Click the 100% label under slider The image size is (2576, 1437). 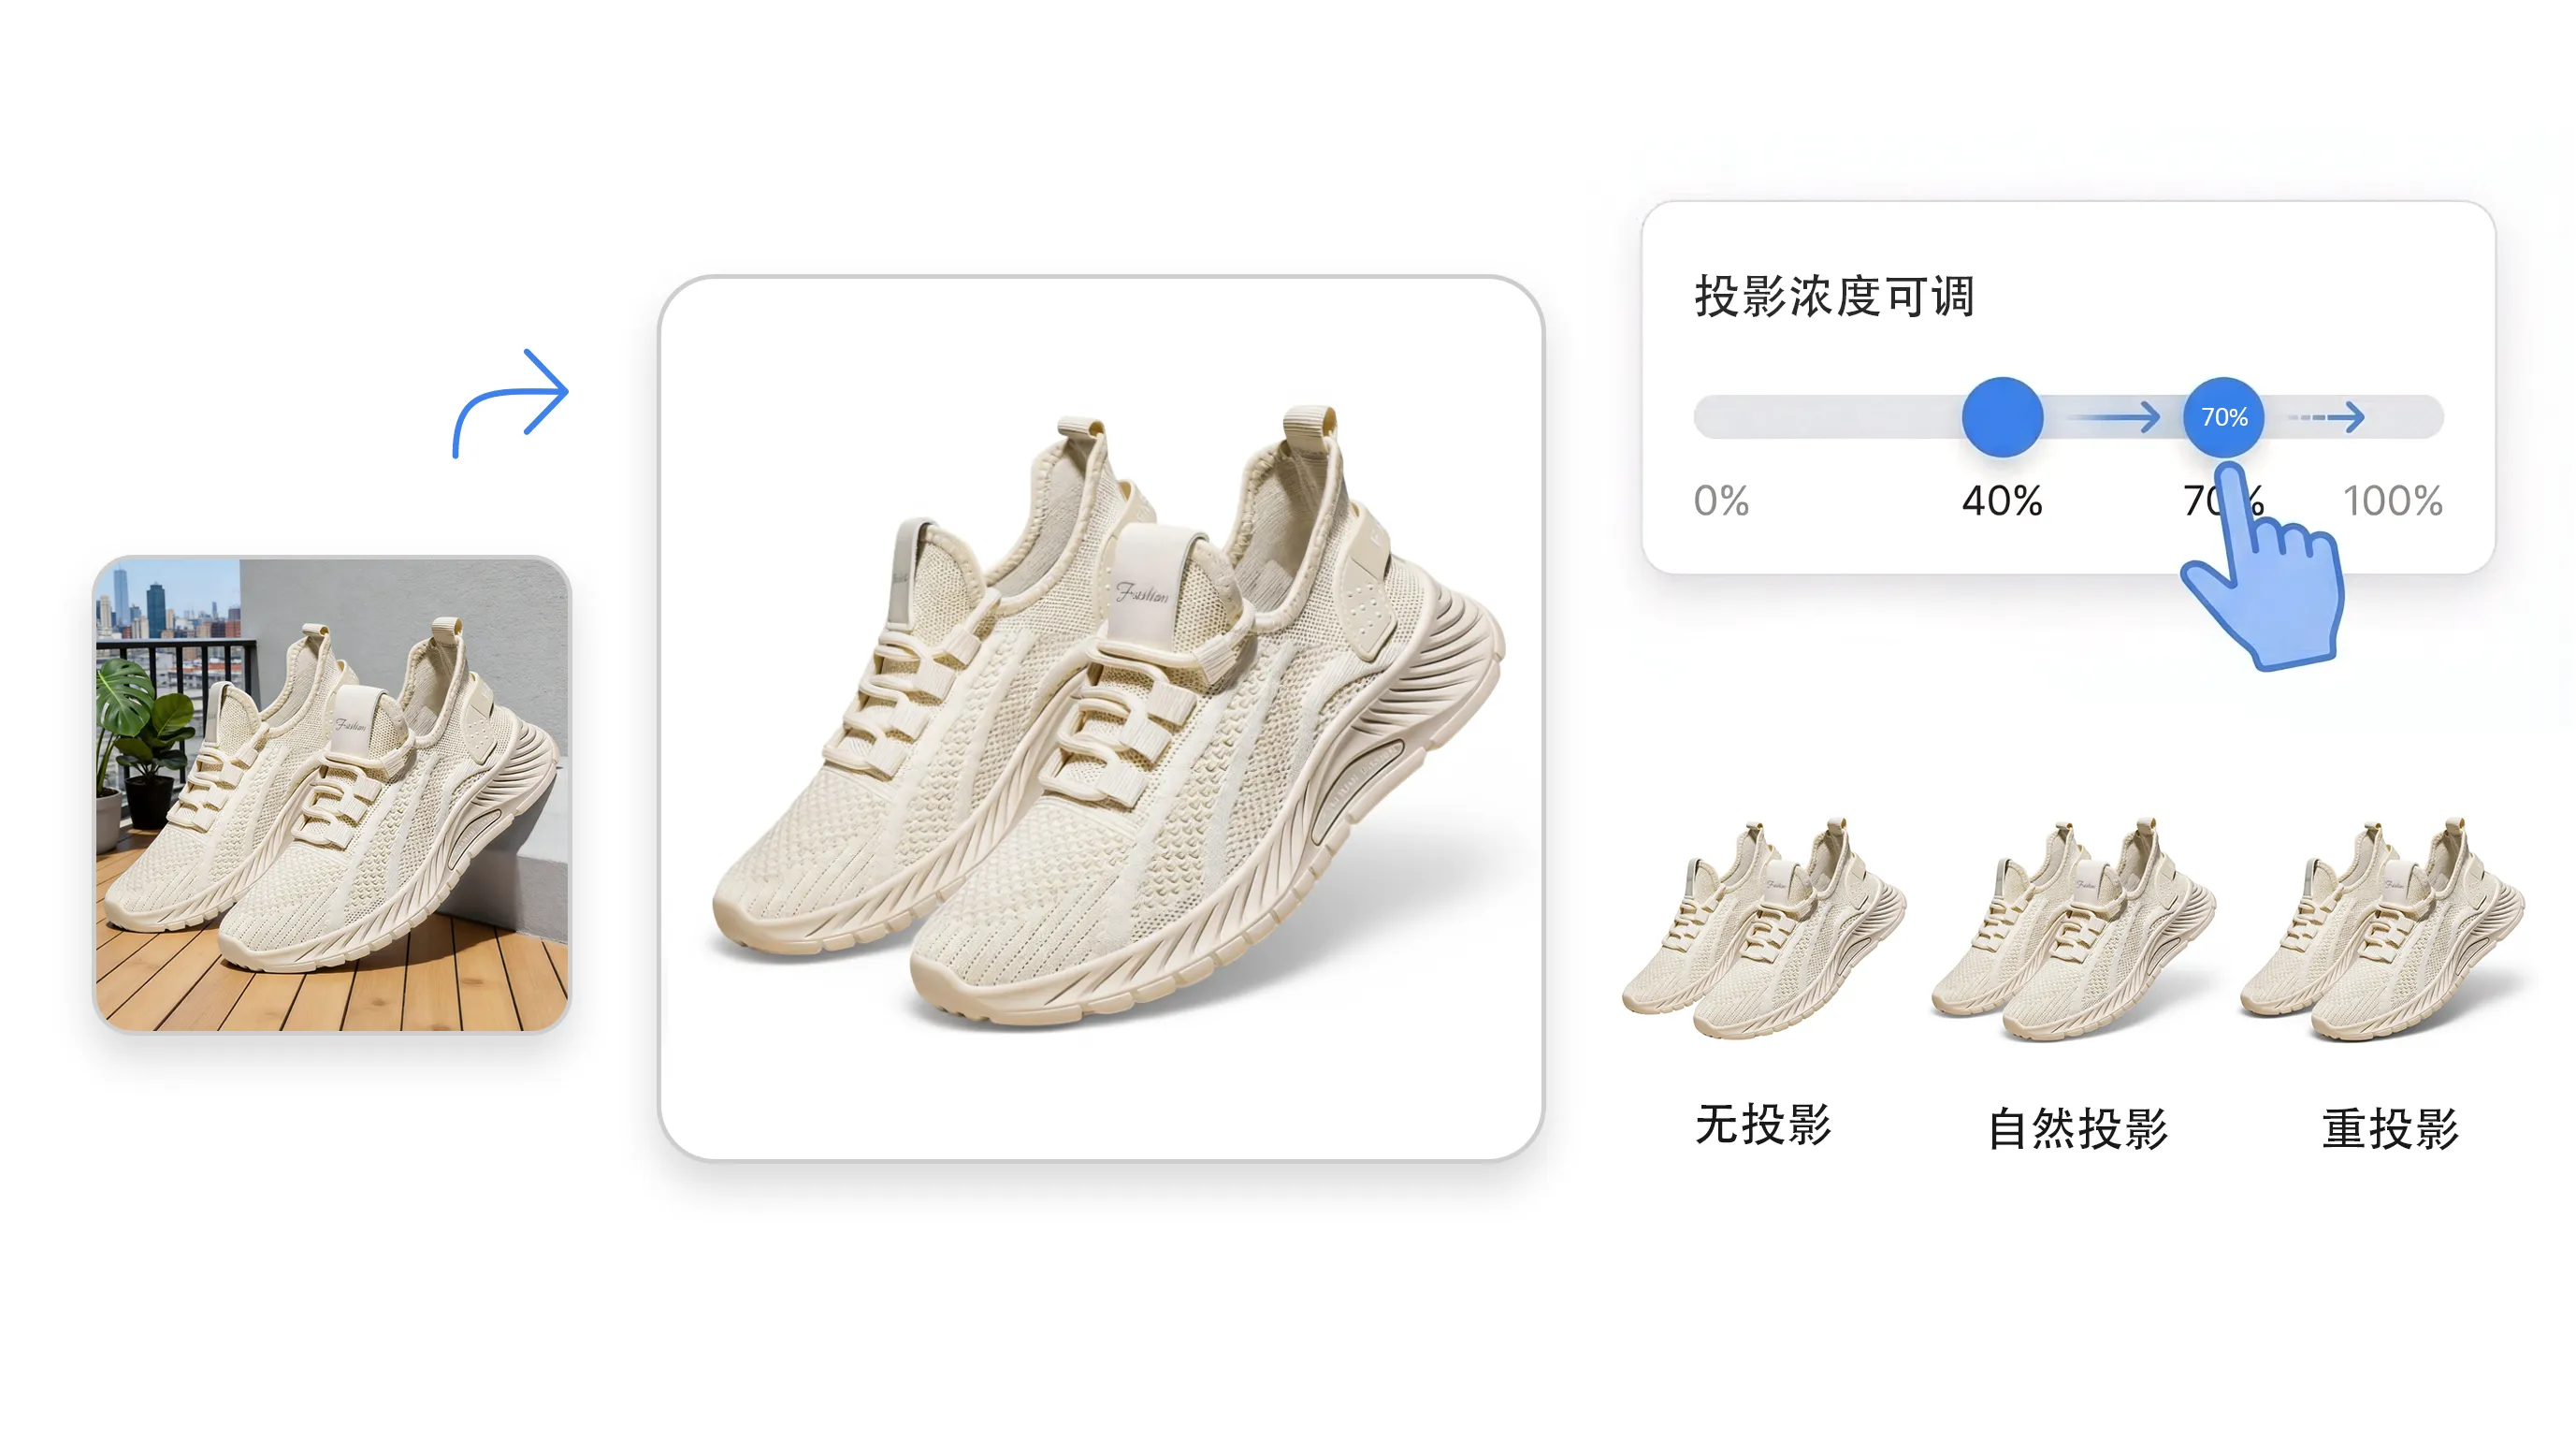[x=2393, y=501]
